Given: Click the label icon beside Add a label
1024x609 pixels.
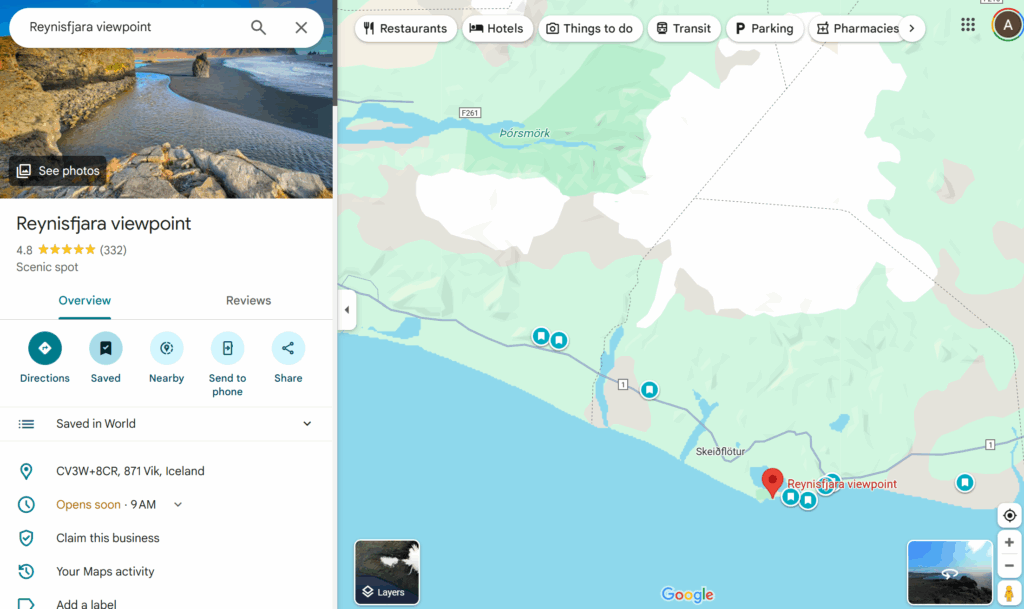Looking at the screenshot, I should pyautogui.click(x=26, y=604).
